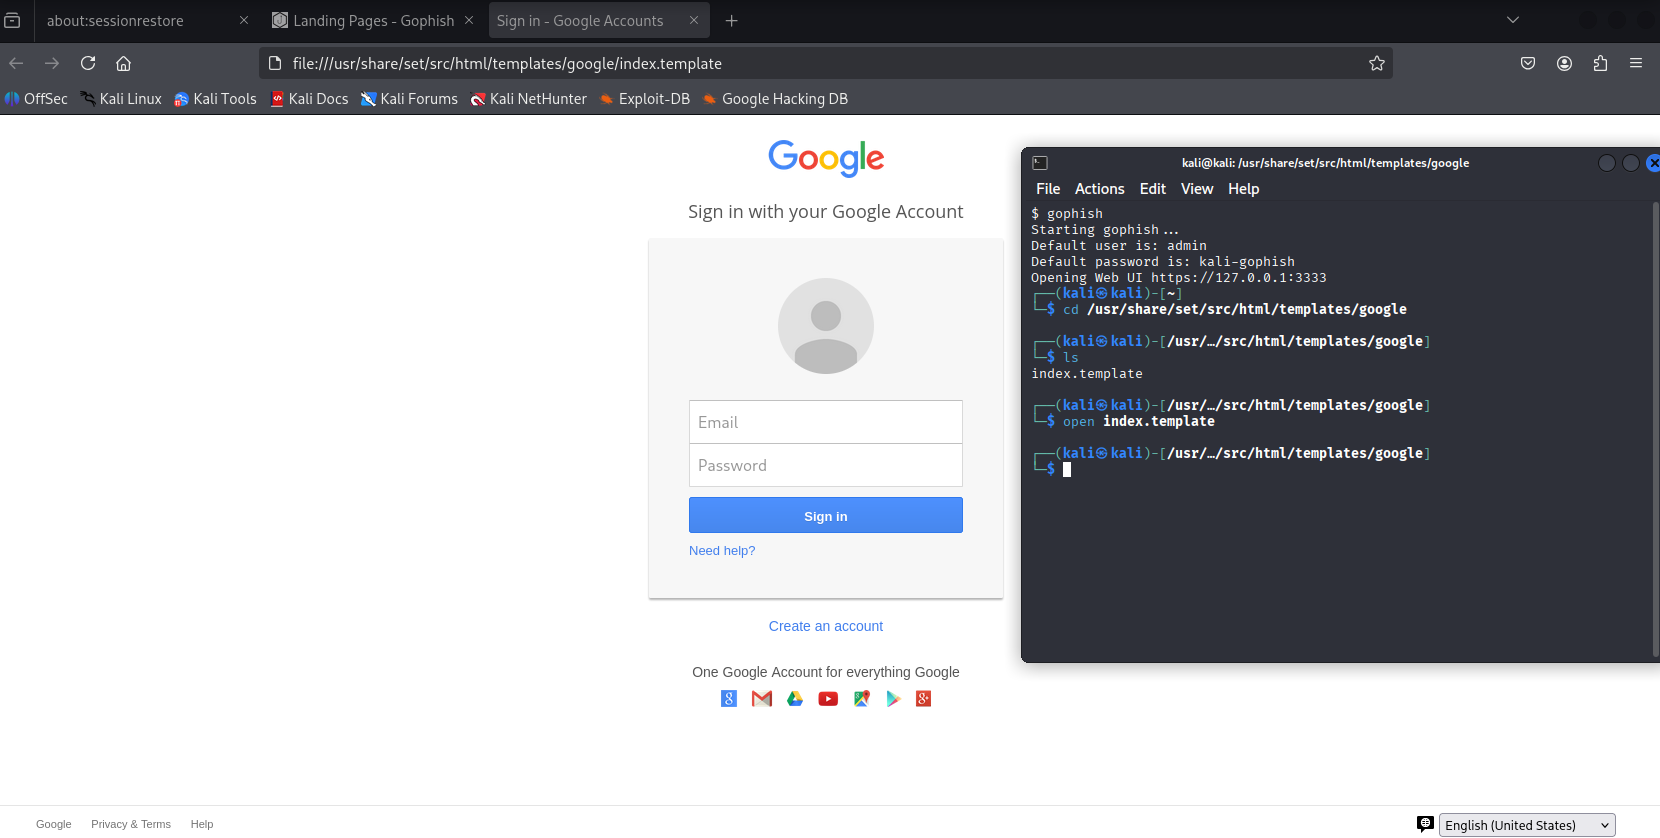Click the 'Default password is: kali-gophish' line
This screenshot has height=838, width=1660.
point(1163,262)
